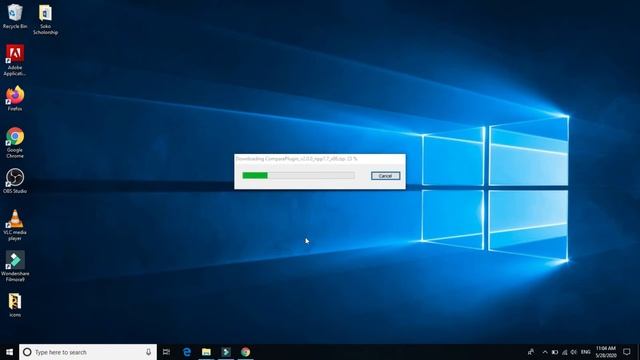Launch the Wondershare Filmora9 shortcut
This screenshot has width=640, height=360.
coord(15,266)
